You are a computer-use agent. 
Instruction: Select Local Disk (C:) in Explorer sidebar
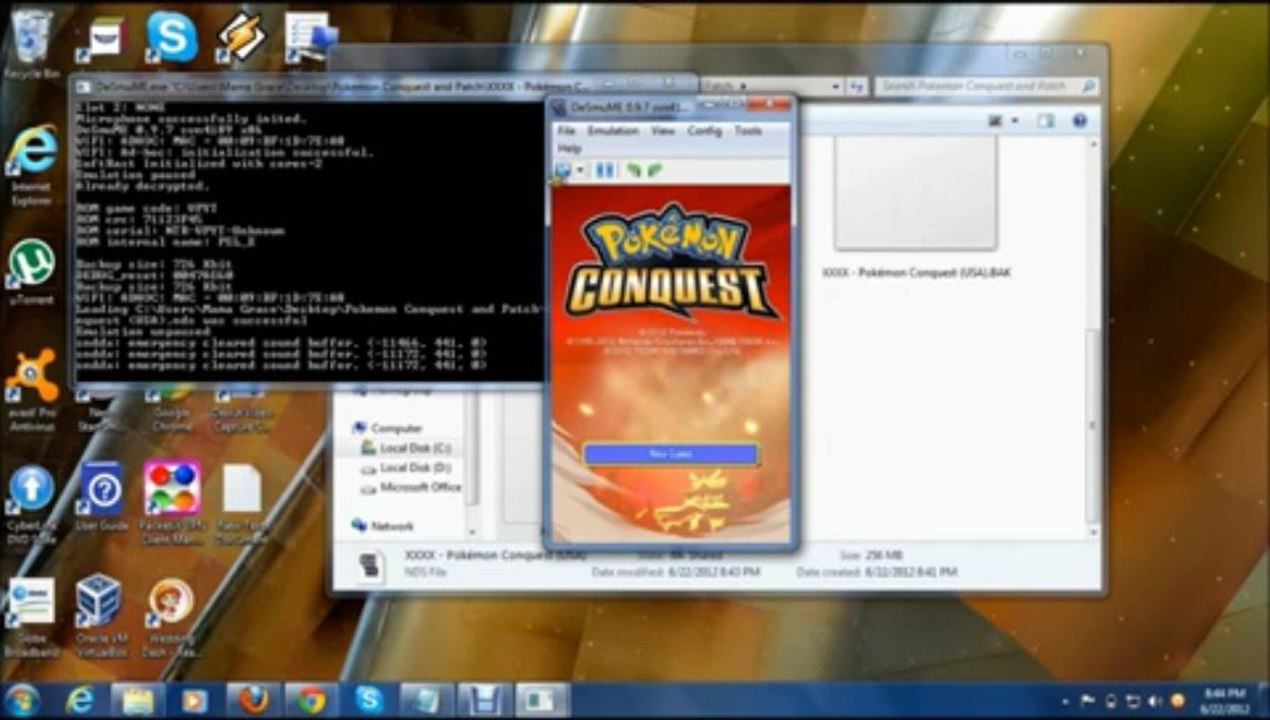[407, 448]
